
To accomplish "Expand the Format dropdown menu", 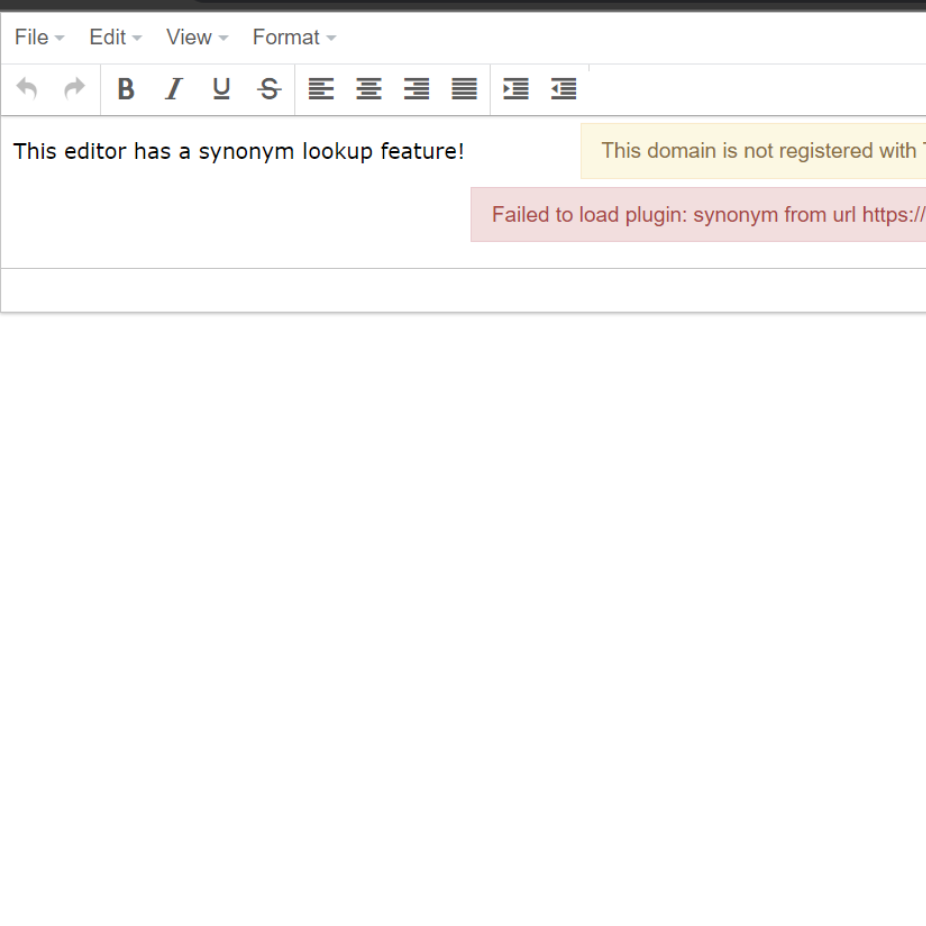I will point(294,37).
